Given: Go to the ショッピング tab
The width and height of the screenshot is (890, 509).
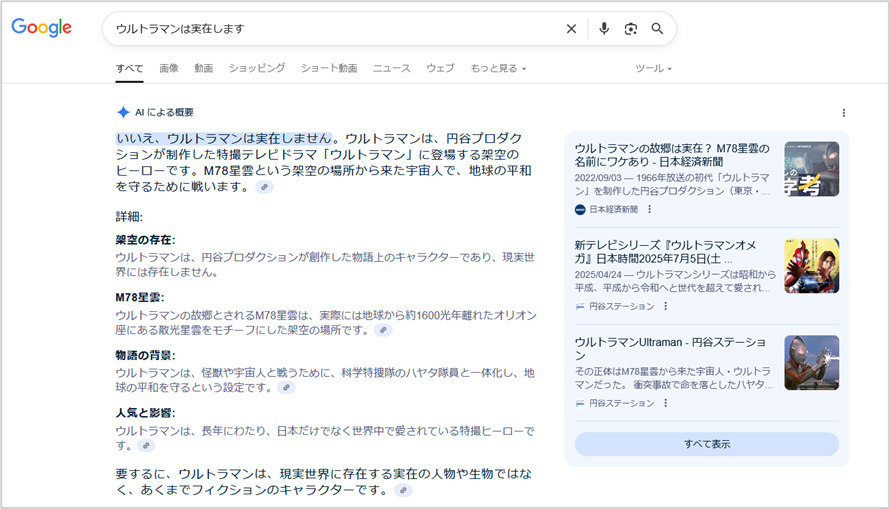Looking at the screenshot, I should click(x=257, y=68).
